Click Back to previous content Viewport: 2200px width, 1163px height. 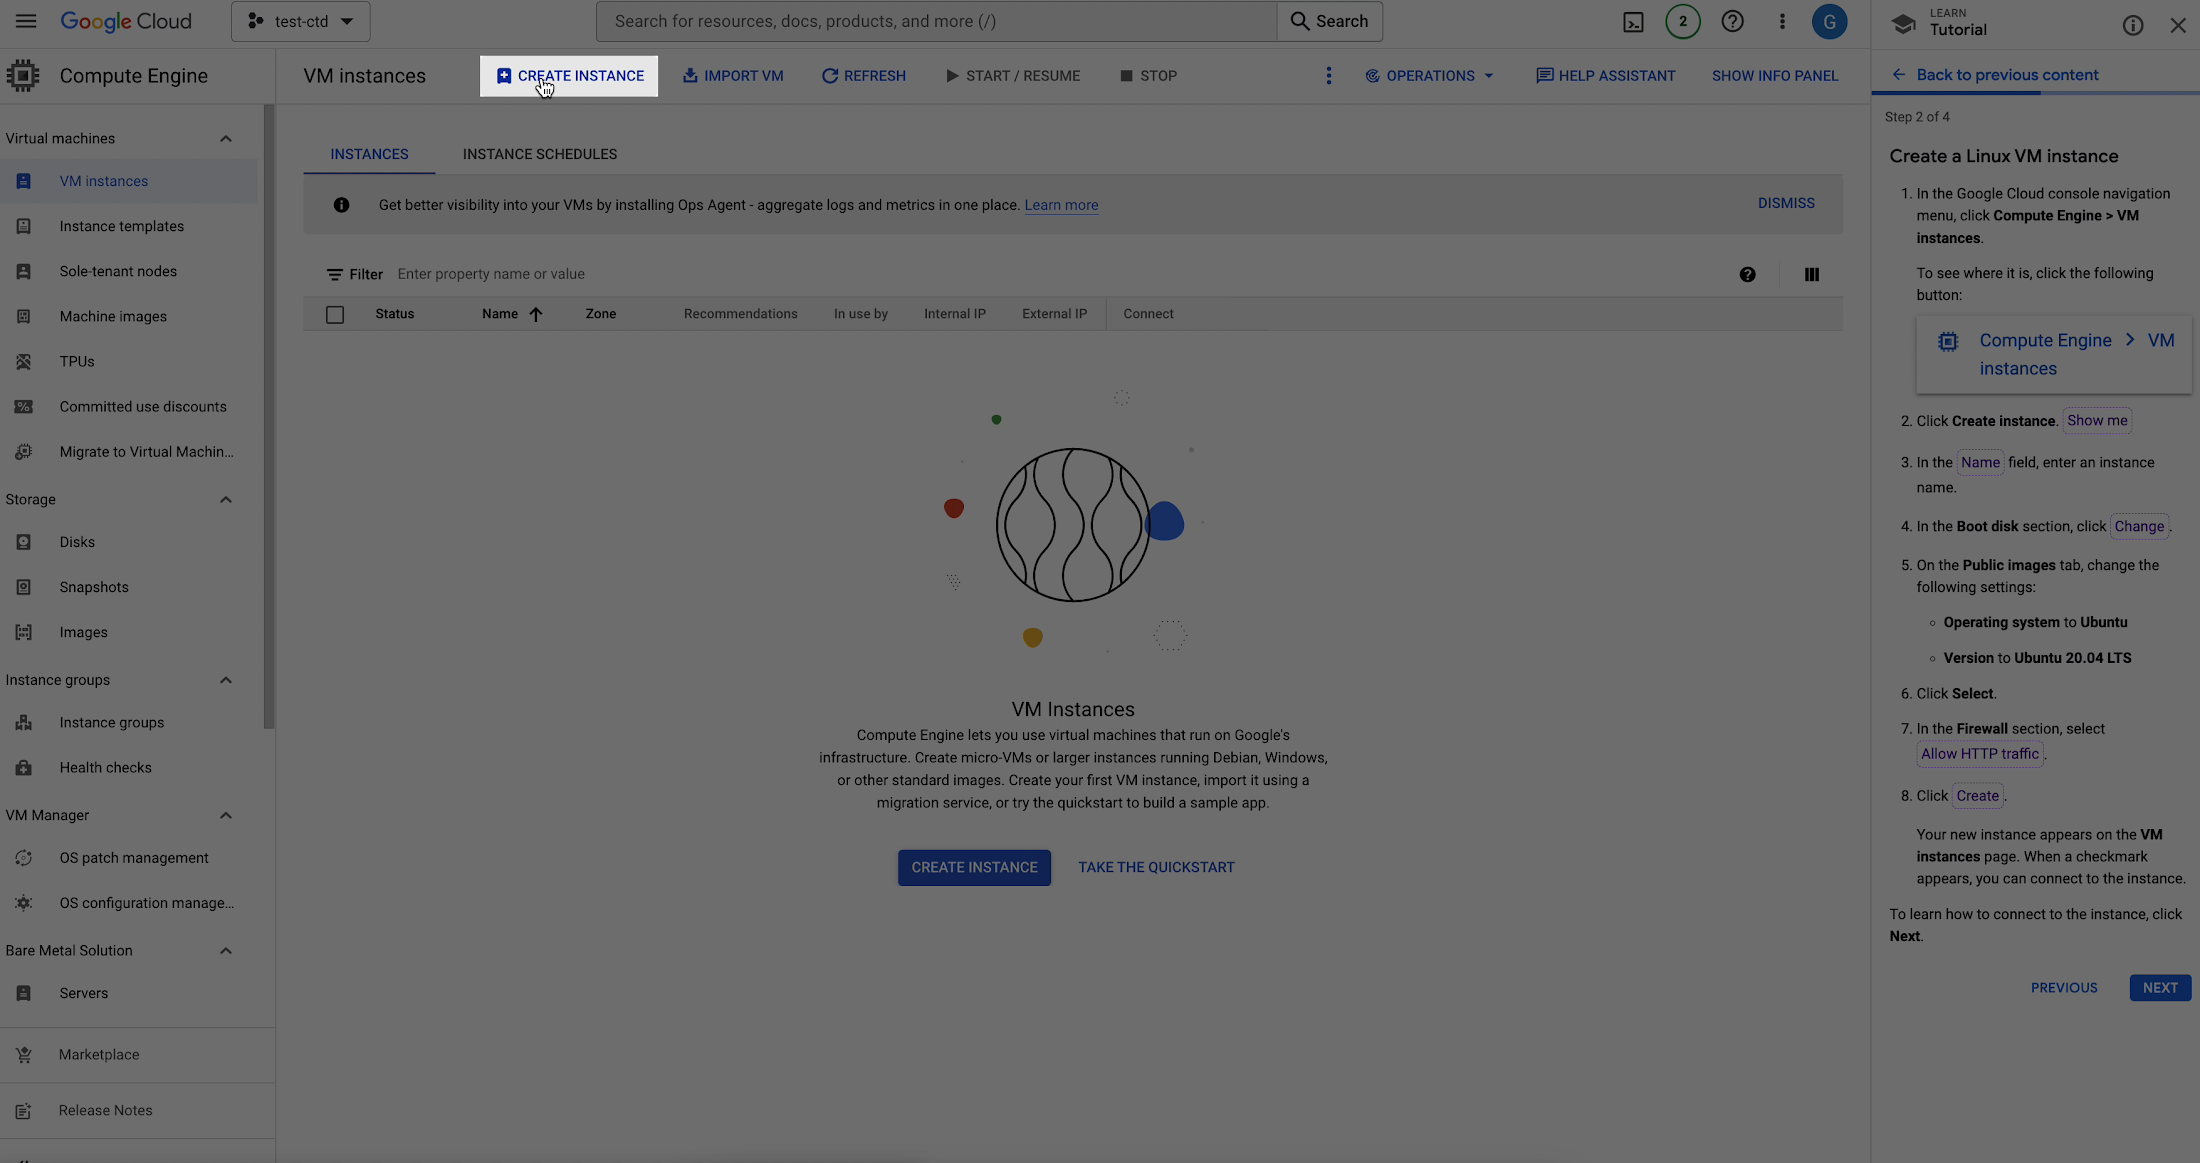1995,75
